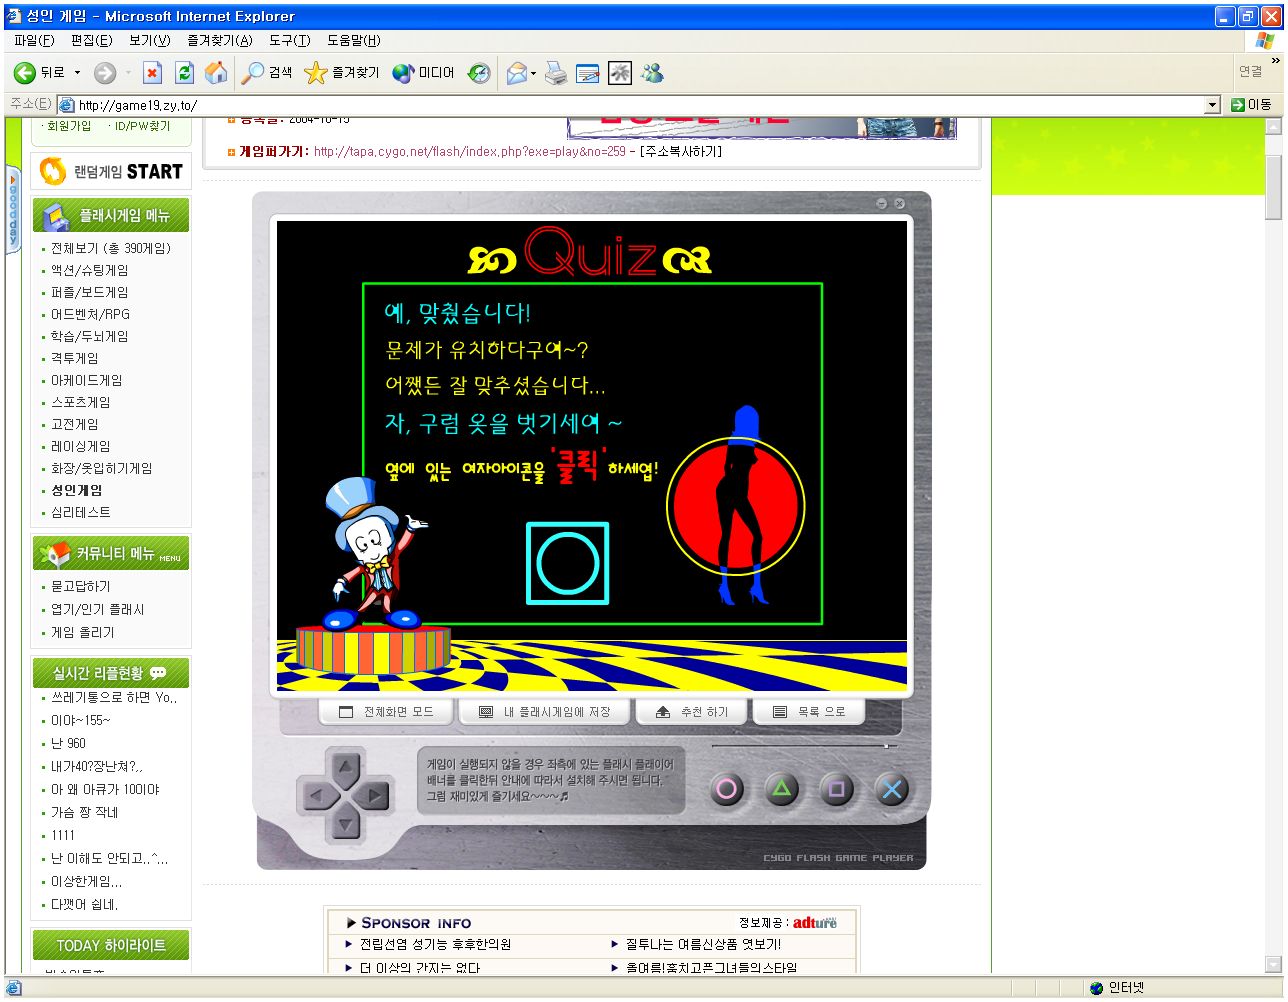The image size is (1288, 1002).
Task: Stop page loading with the red X icon
Action: point(152,73)
